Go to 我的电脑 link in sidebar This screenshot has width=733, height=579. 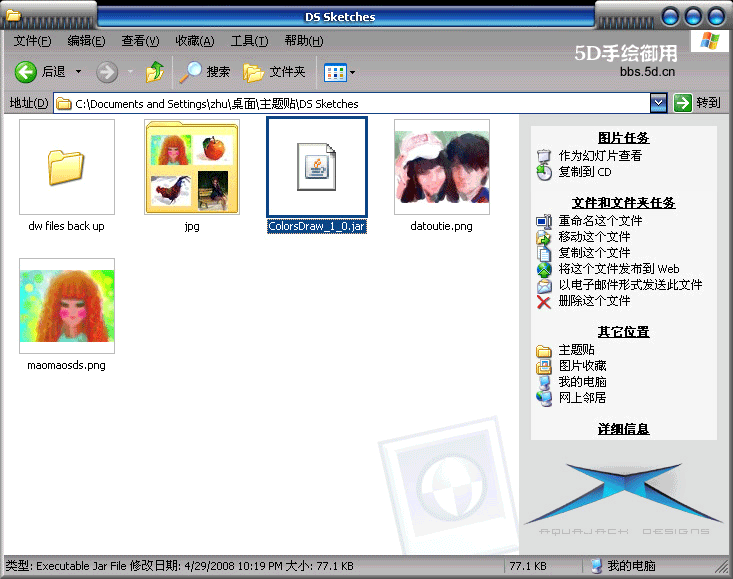pos(582,382)
